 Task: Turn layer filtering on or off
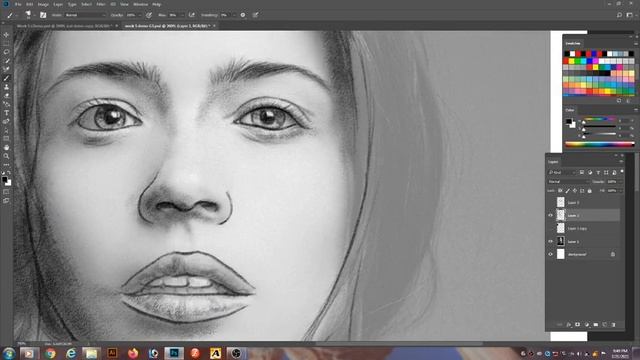pos(622,171)
